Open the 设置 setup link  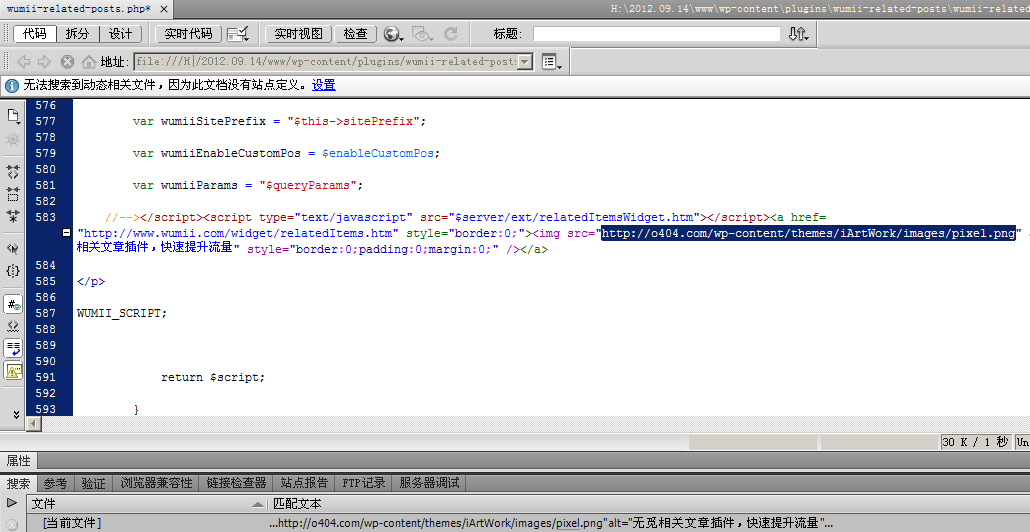click(323, 85)
